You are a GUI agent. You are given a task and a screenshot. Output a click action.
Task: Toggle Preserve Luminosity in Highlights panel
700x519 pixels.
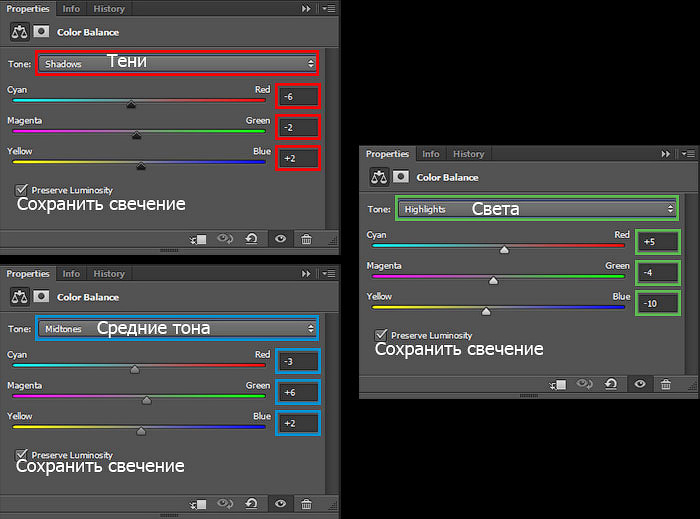coord(381,335)
